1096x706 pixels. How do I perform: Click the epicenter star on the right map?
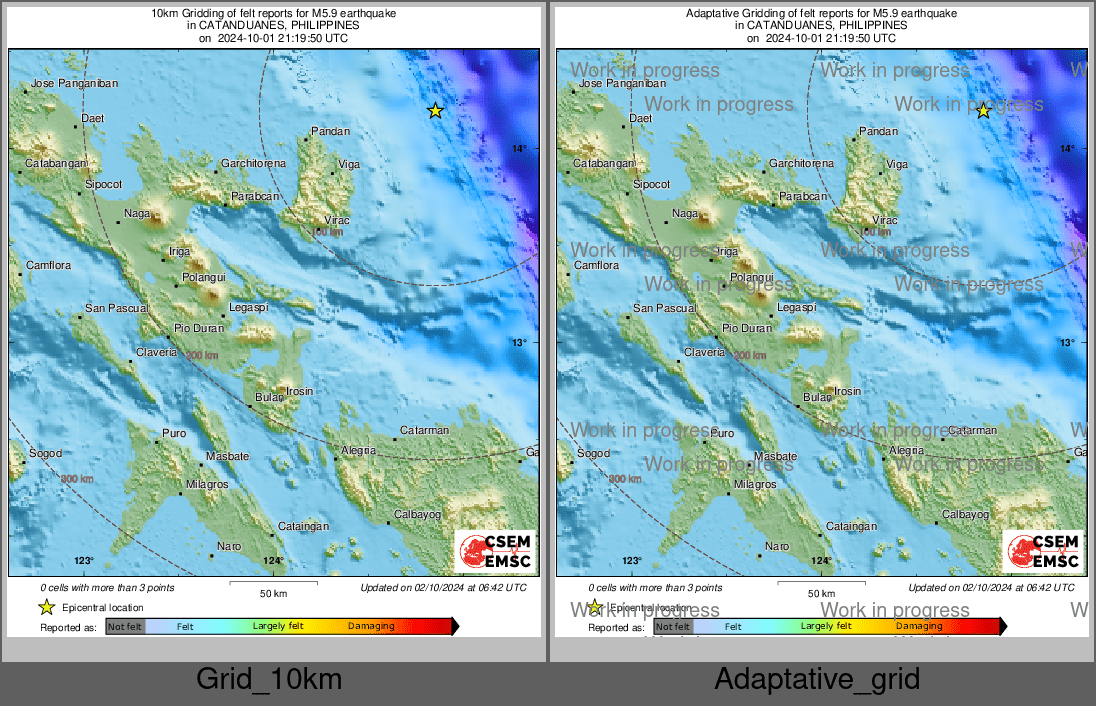pos(983,111)
